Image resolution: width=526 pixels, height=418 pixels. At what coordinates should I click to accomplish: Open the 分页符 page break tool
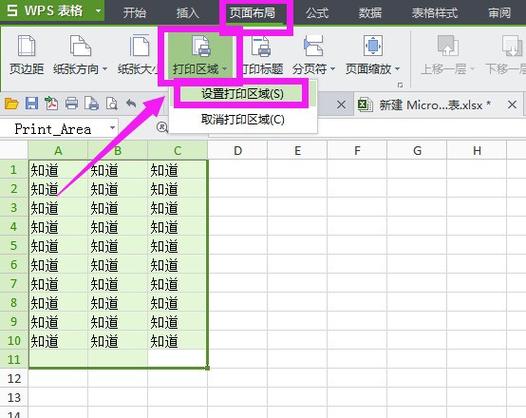click(313, 54)
